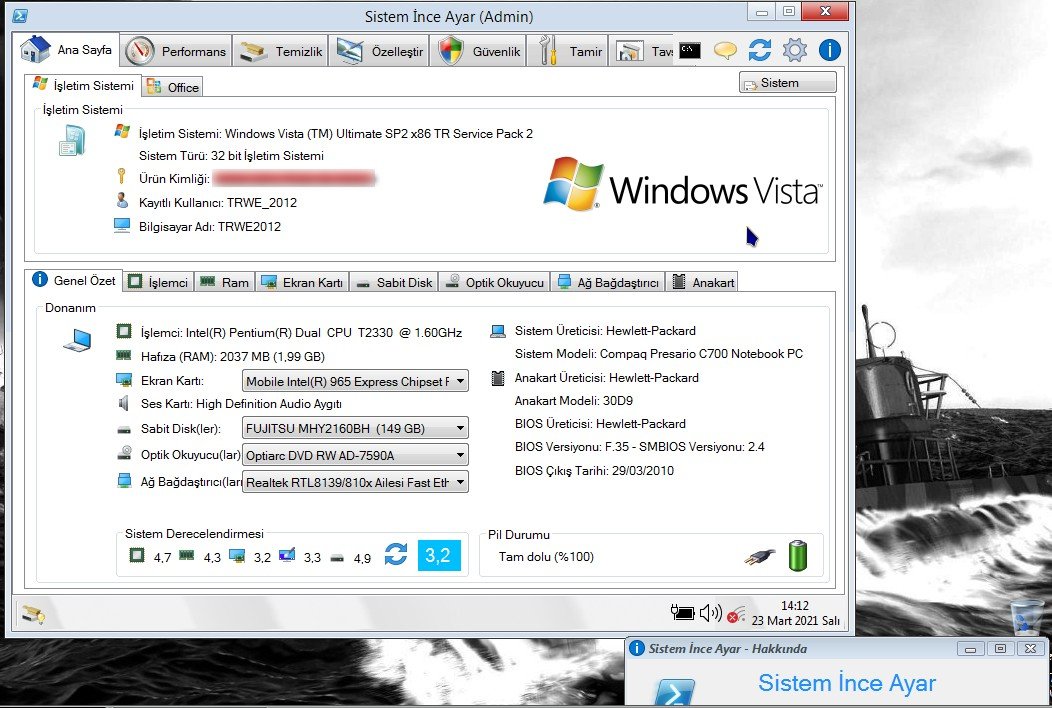Open the Temizlik tab

point(280,51)
